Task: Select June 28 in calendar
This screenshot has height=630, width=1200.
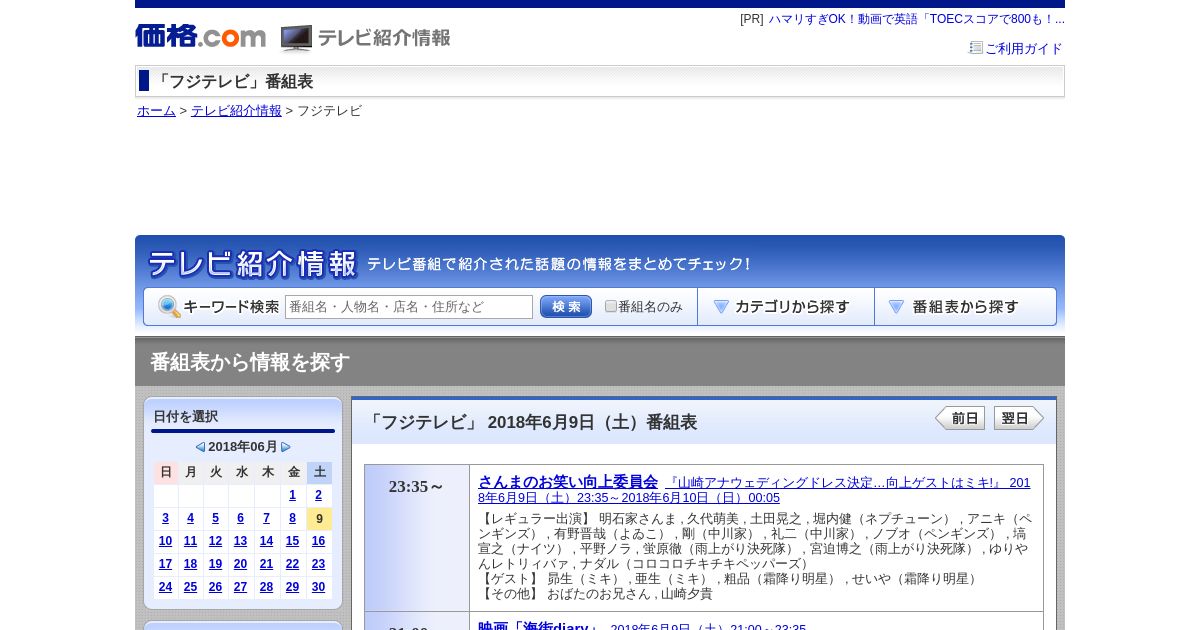Action: click(266, 587)
